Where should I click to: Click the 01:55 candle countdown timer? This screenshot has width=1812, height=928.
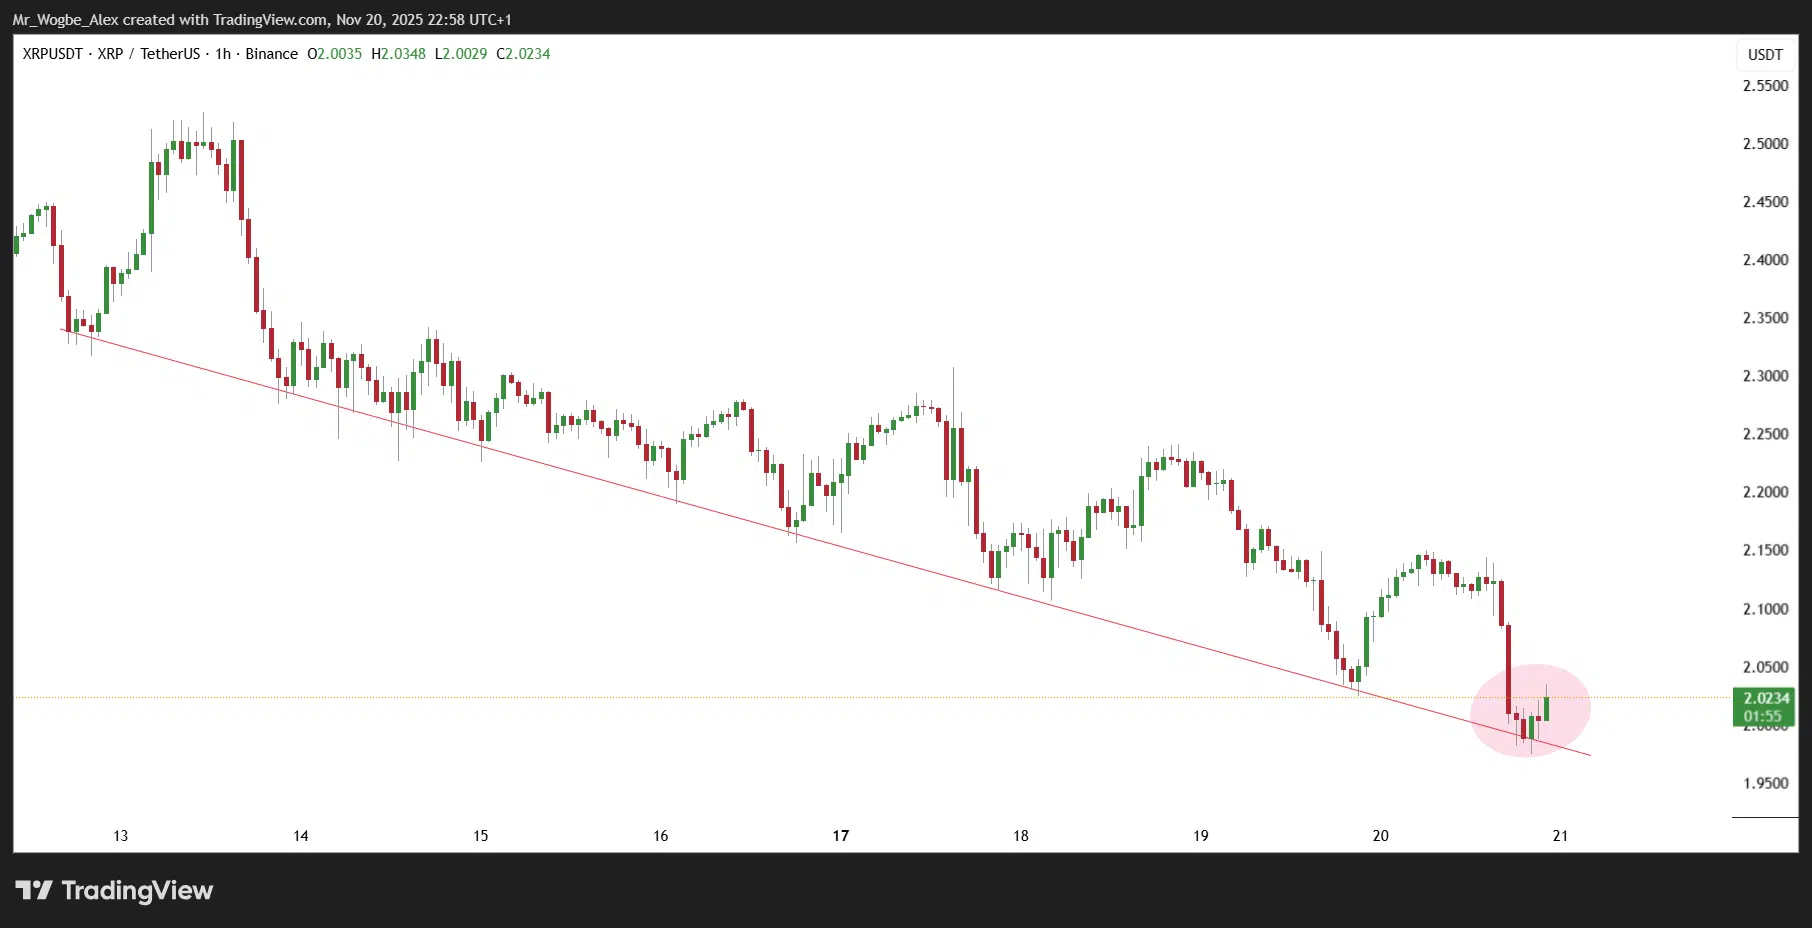(x=1763, y=716)
